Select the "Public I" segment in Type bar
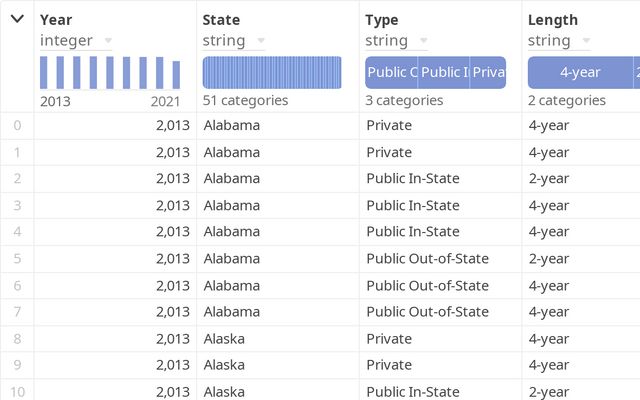 pos(443,73)
